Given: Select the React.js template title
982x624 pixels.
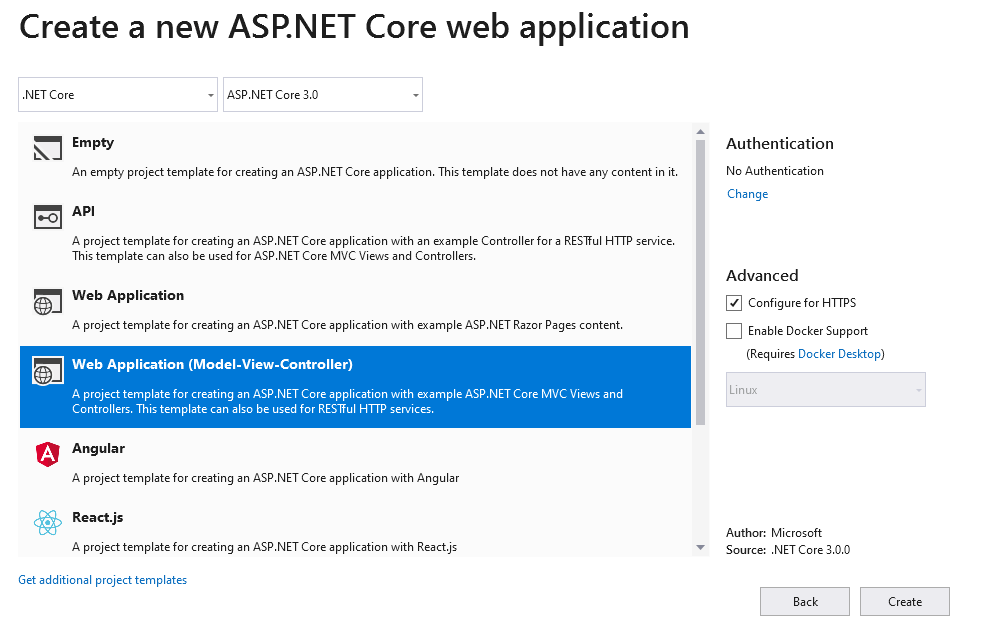Looking at the screenshot, I should [98, 517].
